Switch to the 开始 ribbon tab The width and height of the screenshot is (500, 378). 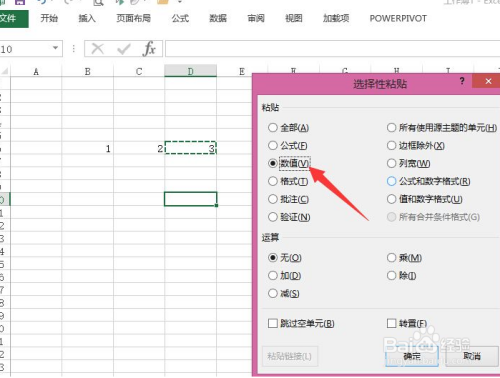(x=49, y=18)
